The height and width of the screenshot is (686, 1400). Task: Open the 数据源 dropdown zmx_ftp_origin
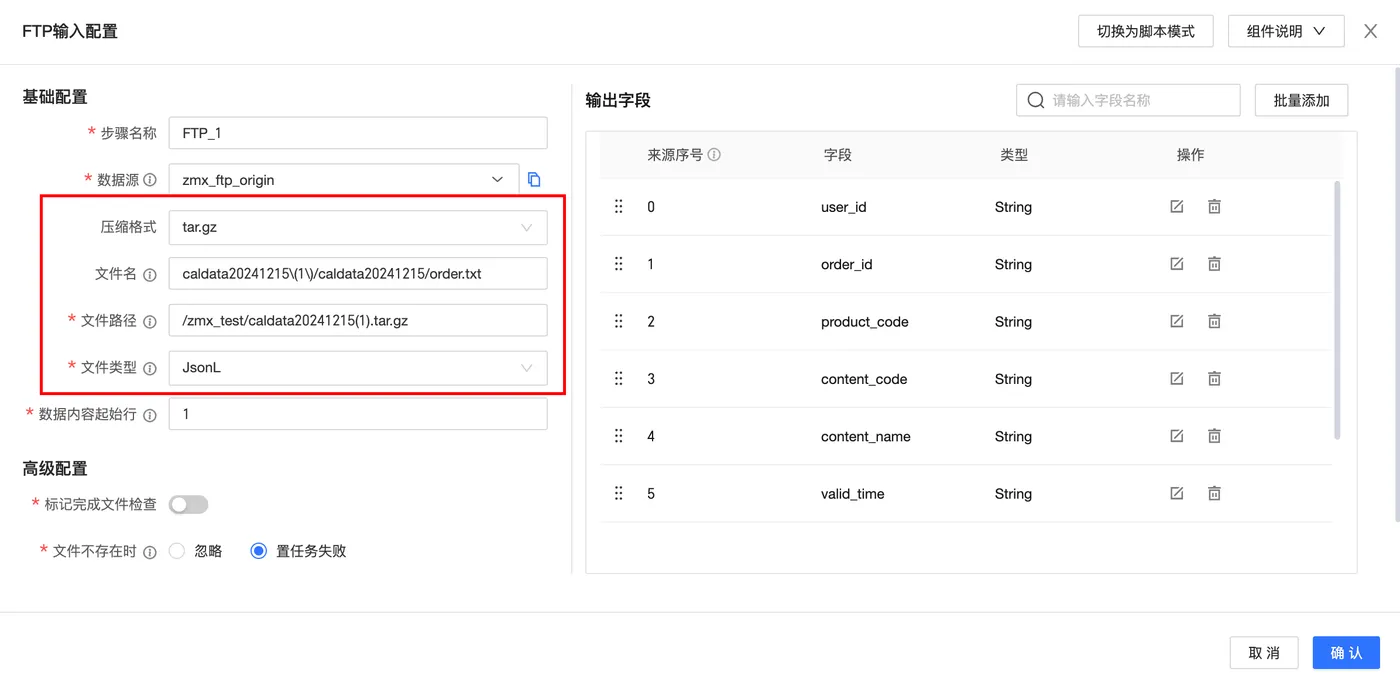coord(344,180)
